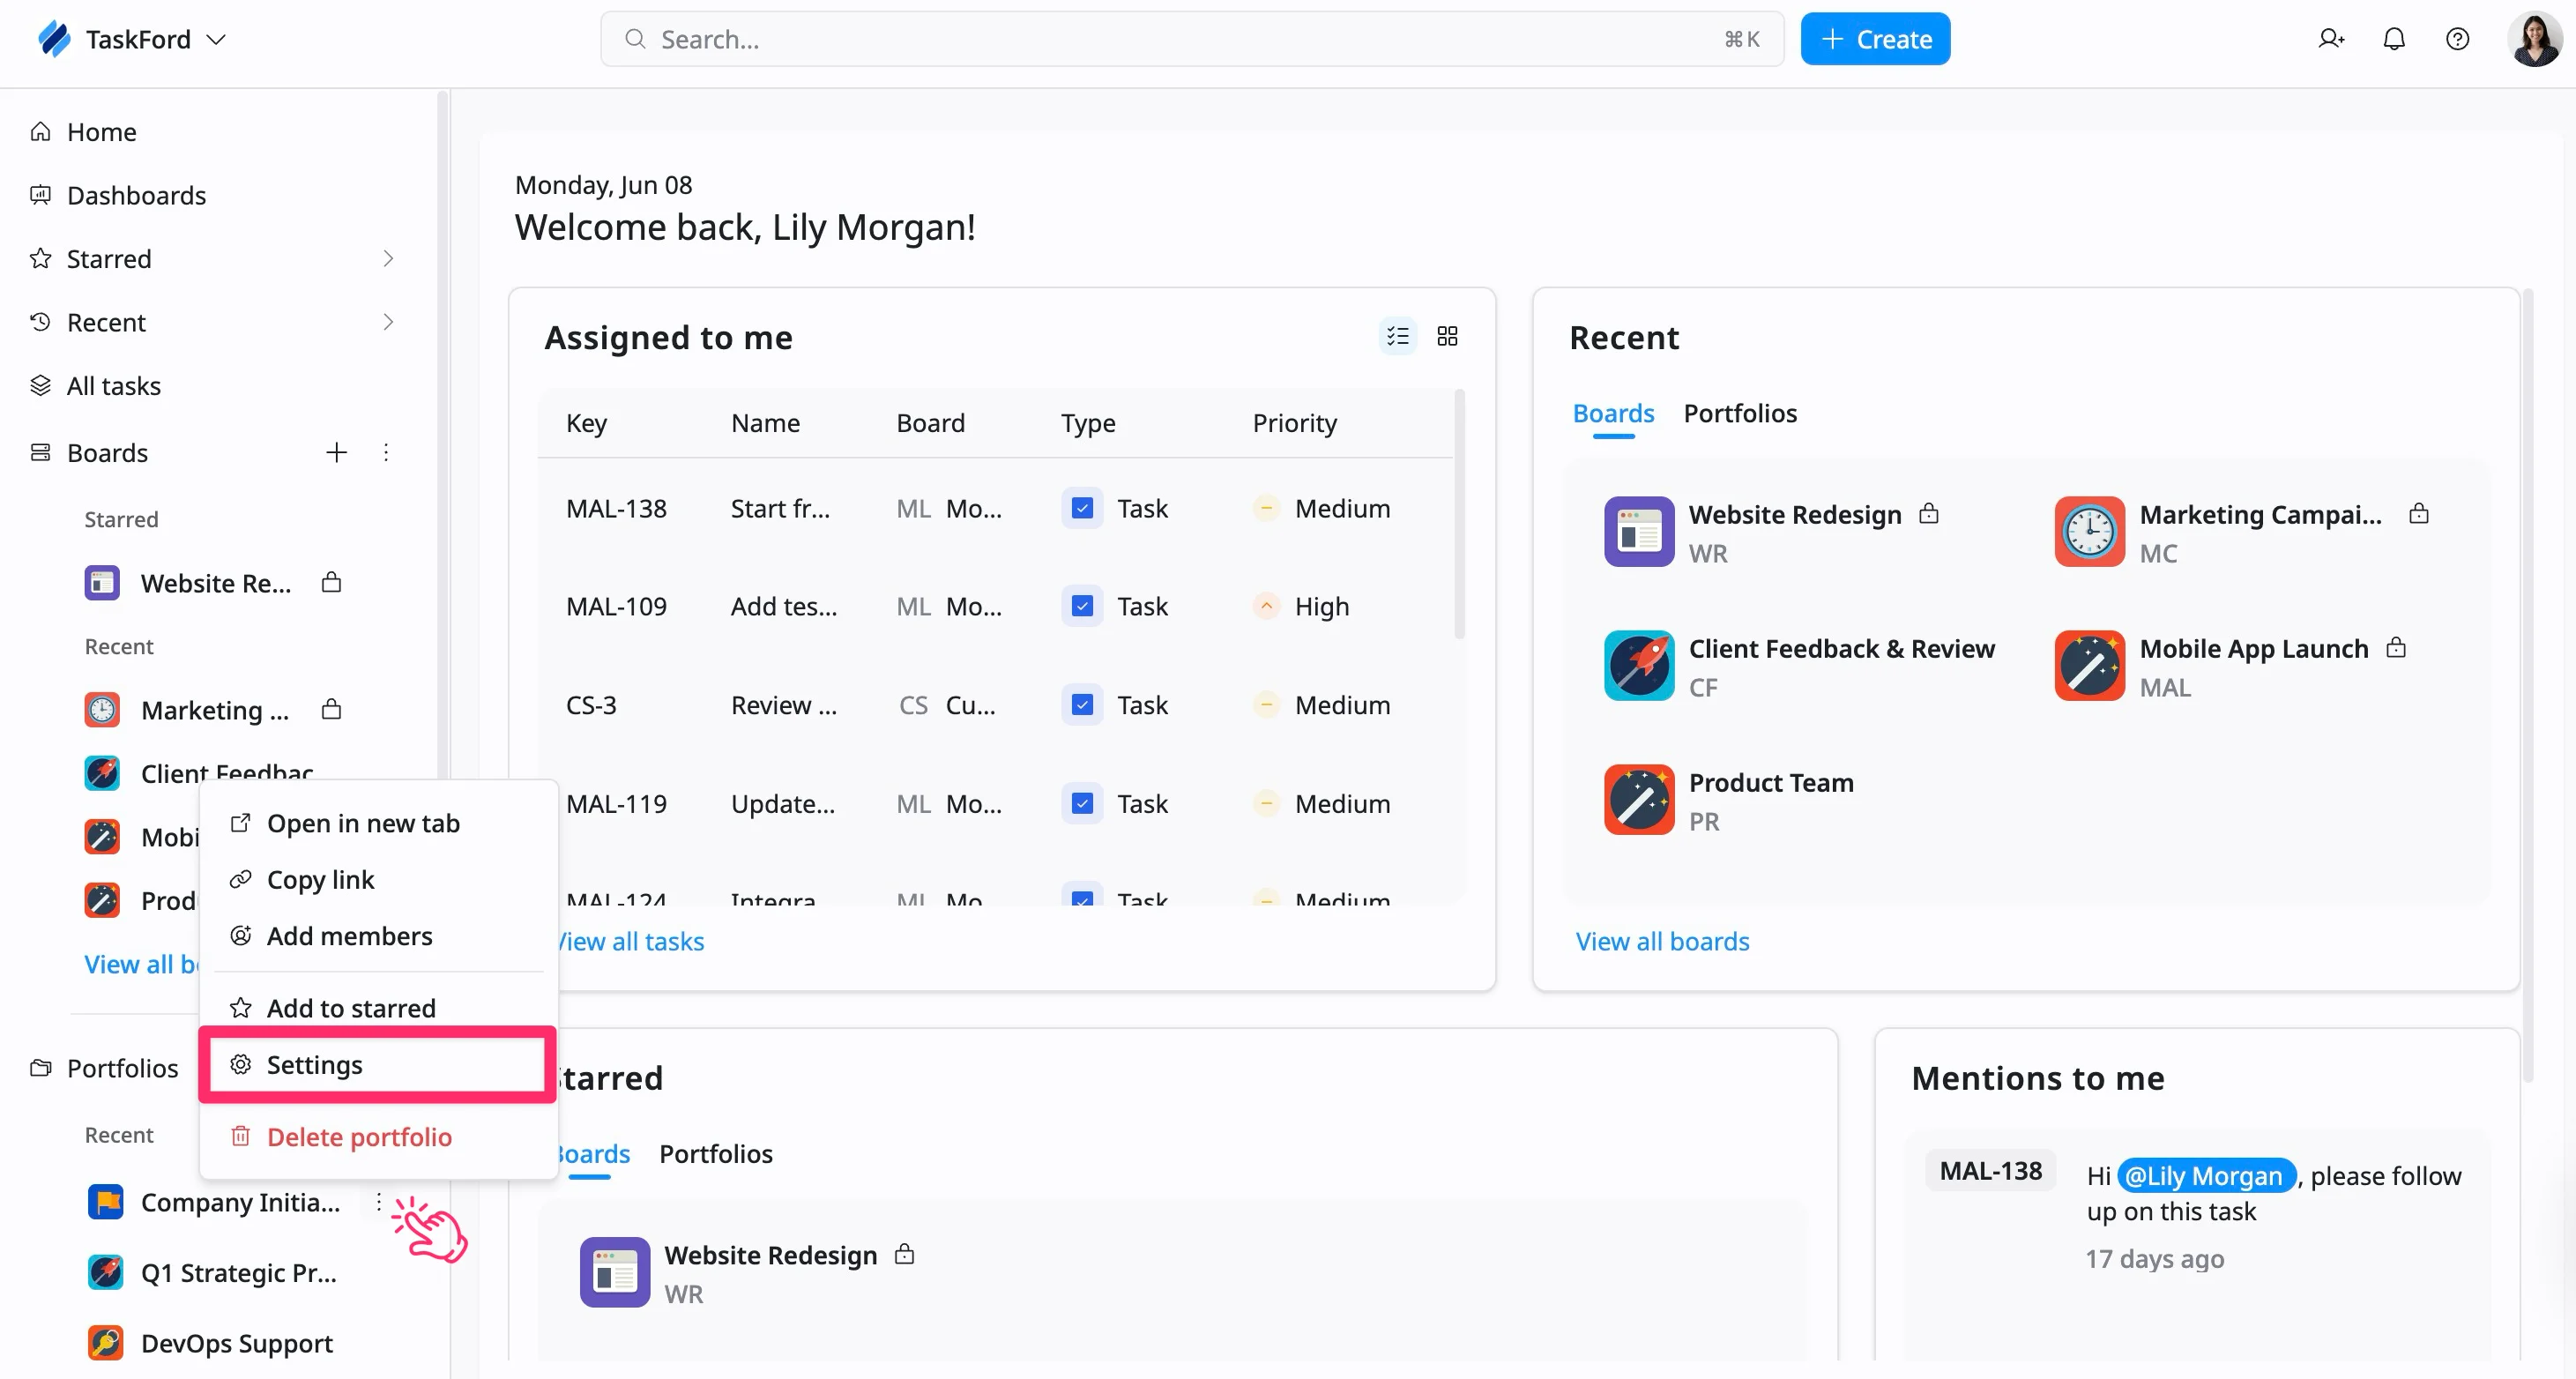Open MAL-138 tag in Mentions
2576x1379 pixels.
coord(1990,1171)
